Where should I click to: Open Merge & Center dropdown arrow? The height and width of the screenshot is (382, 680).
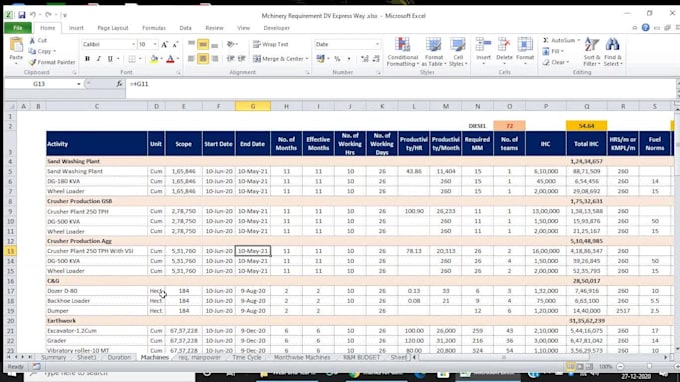307,59
